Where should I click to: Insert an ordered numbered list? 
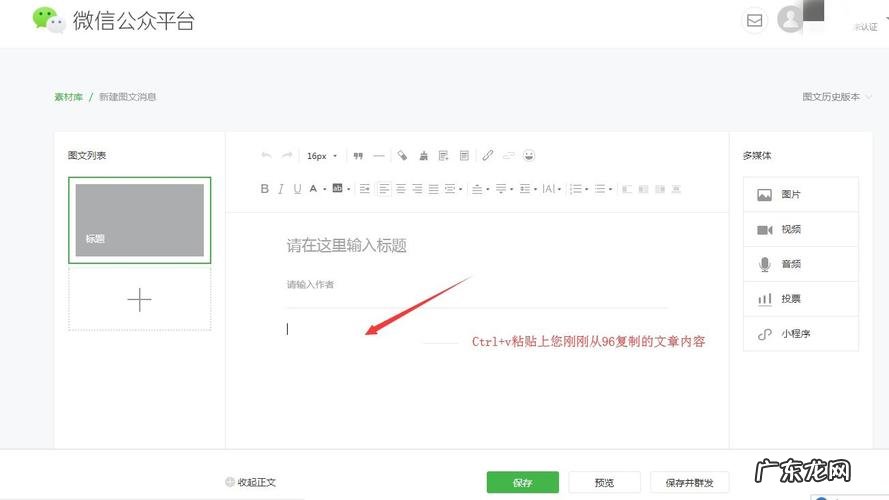point(575,189)
